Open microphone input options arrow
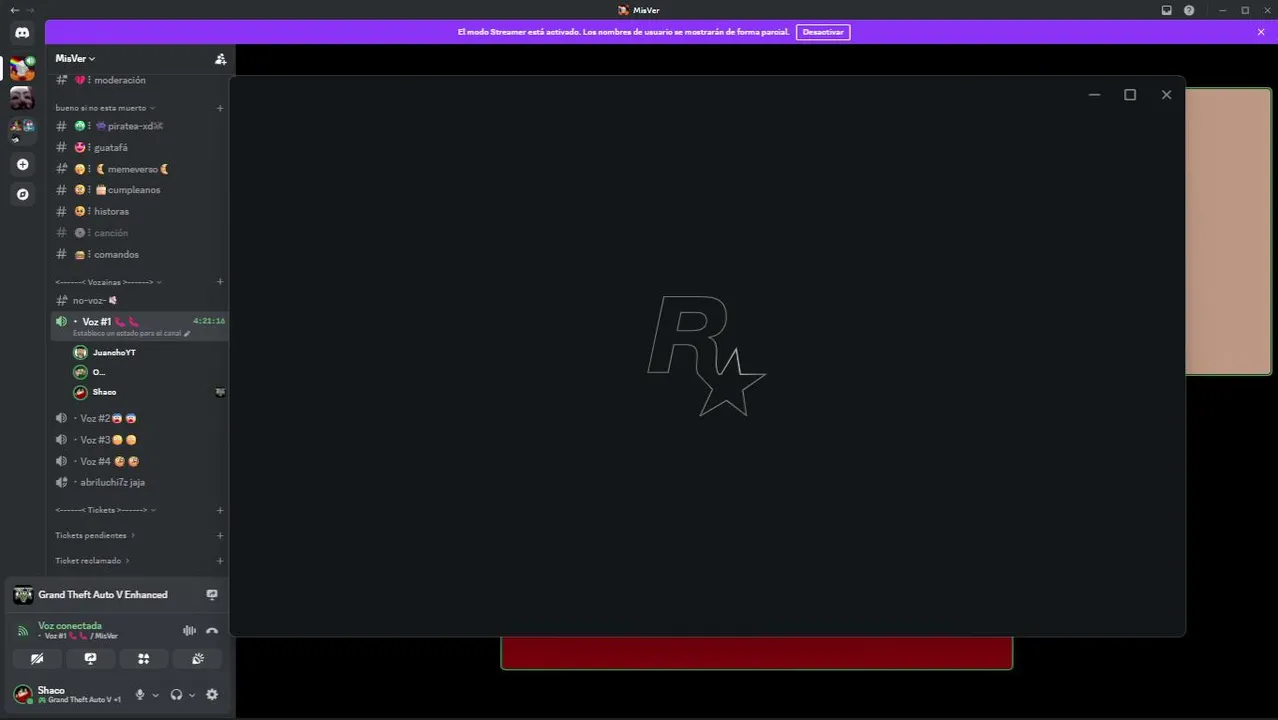Viewport: 1278px width, 720px height. 155,695
